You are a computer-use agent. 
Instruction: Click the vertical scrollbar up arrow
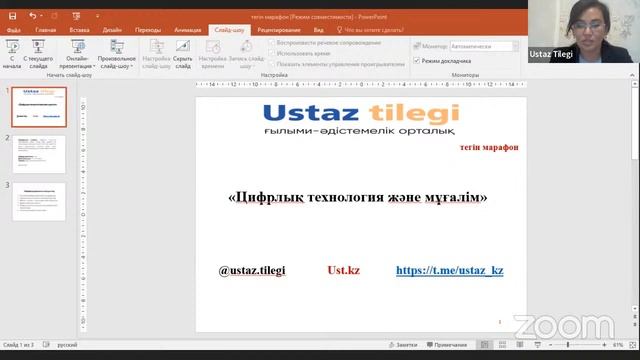[635, 84]
